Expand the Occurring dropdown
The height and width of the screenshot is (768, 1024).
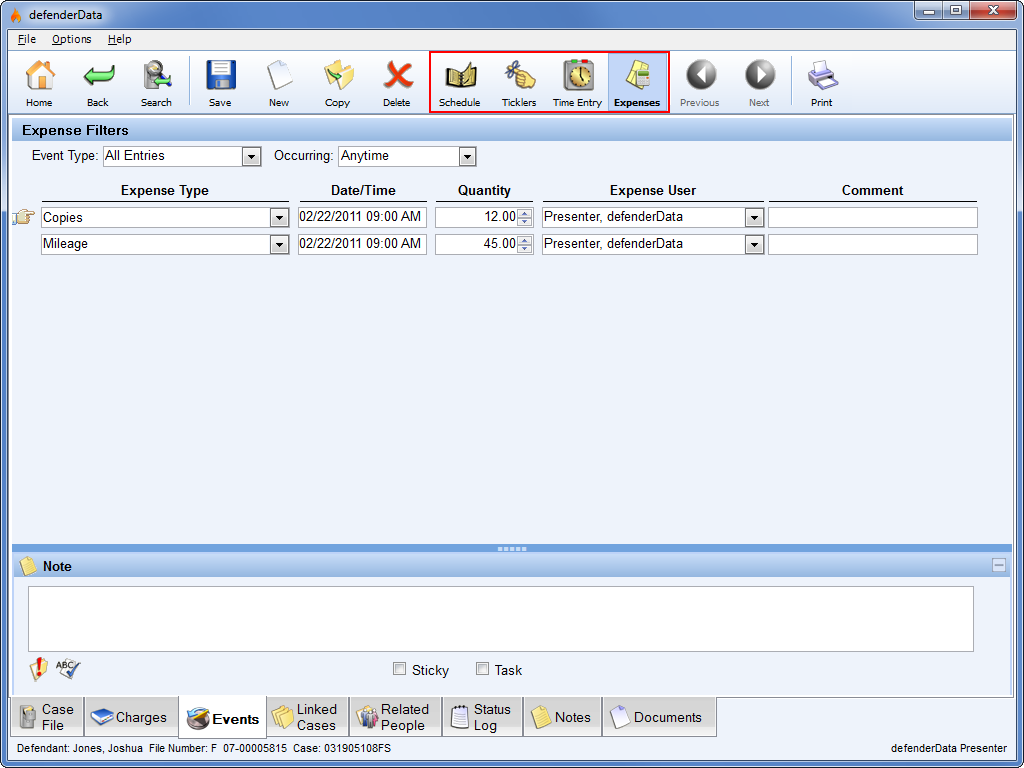(466, 157)
